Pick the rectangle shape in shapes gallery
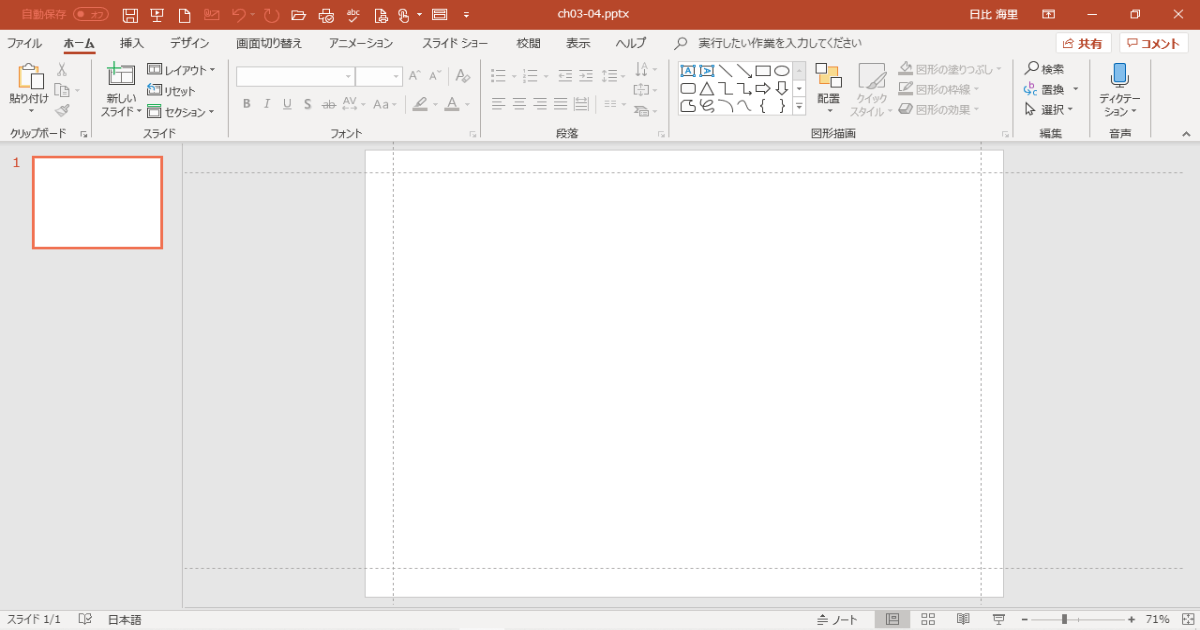The image size is (1200, 630). 763,71
